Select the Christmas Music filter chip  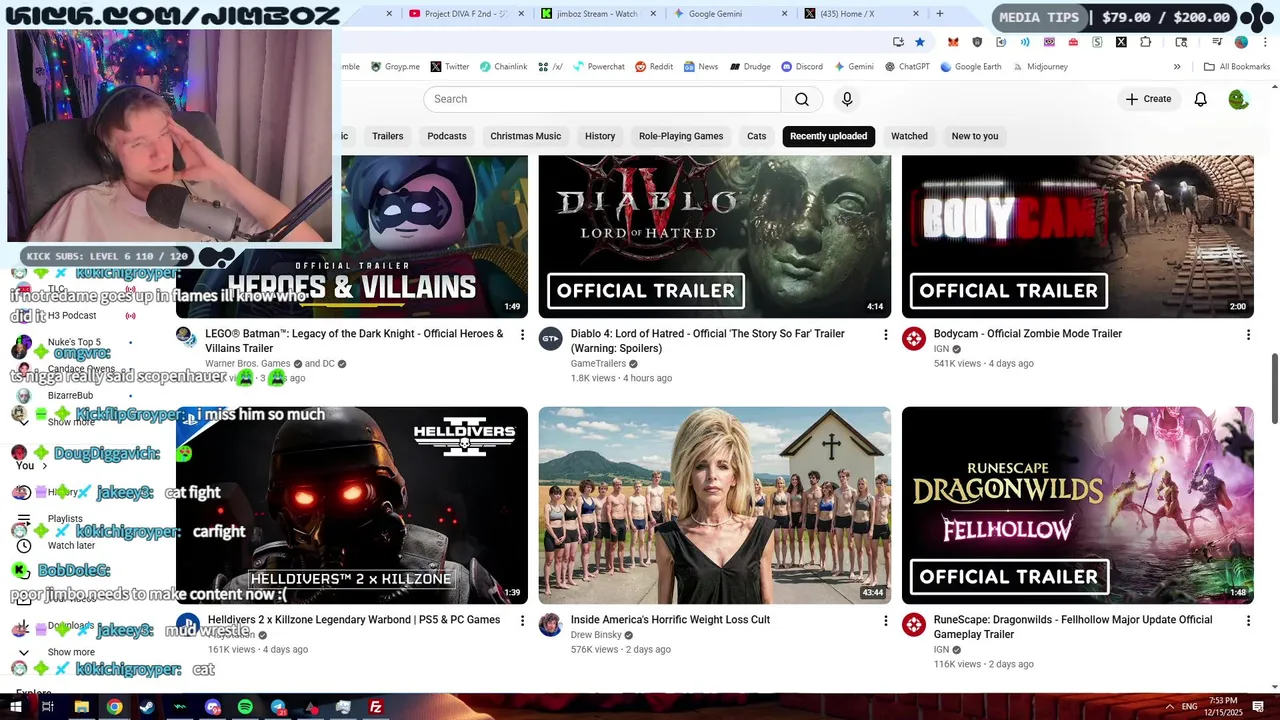click(x=526, y=136)
